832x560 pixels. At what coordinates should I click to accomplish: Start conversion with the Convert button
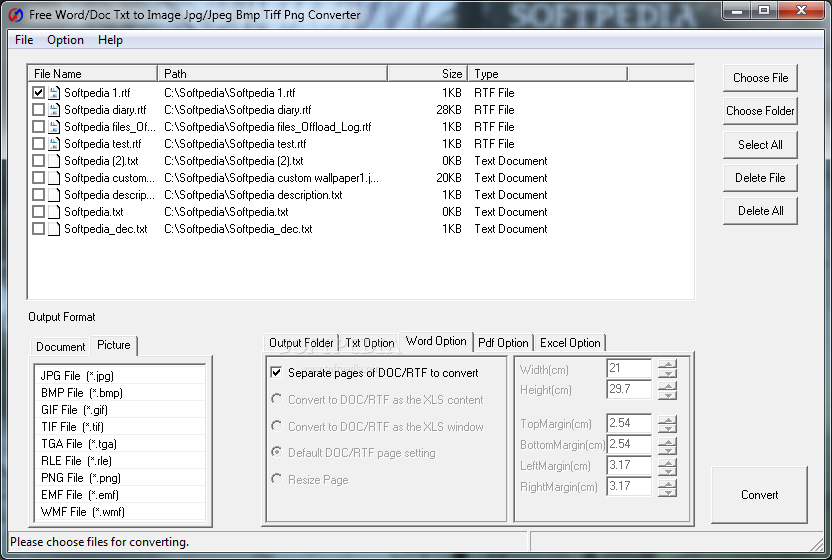point(759,495)
